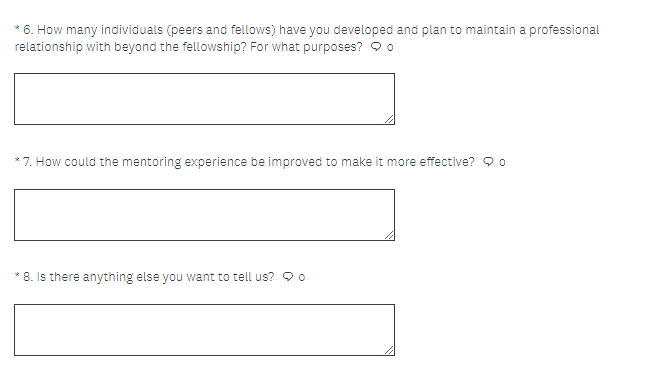This screenshot has height=376, width=667.
Task: Open comments bubble on question 6
Action: (x=376, y=46)
